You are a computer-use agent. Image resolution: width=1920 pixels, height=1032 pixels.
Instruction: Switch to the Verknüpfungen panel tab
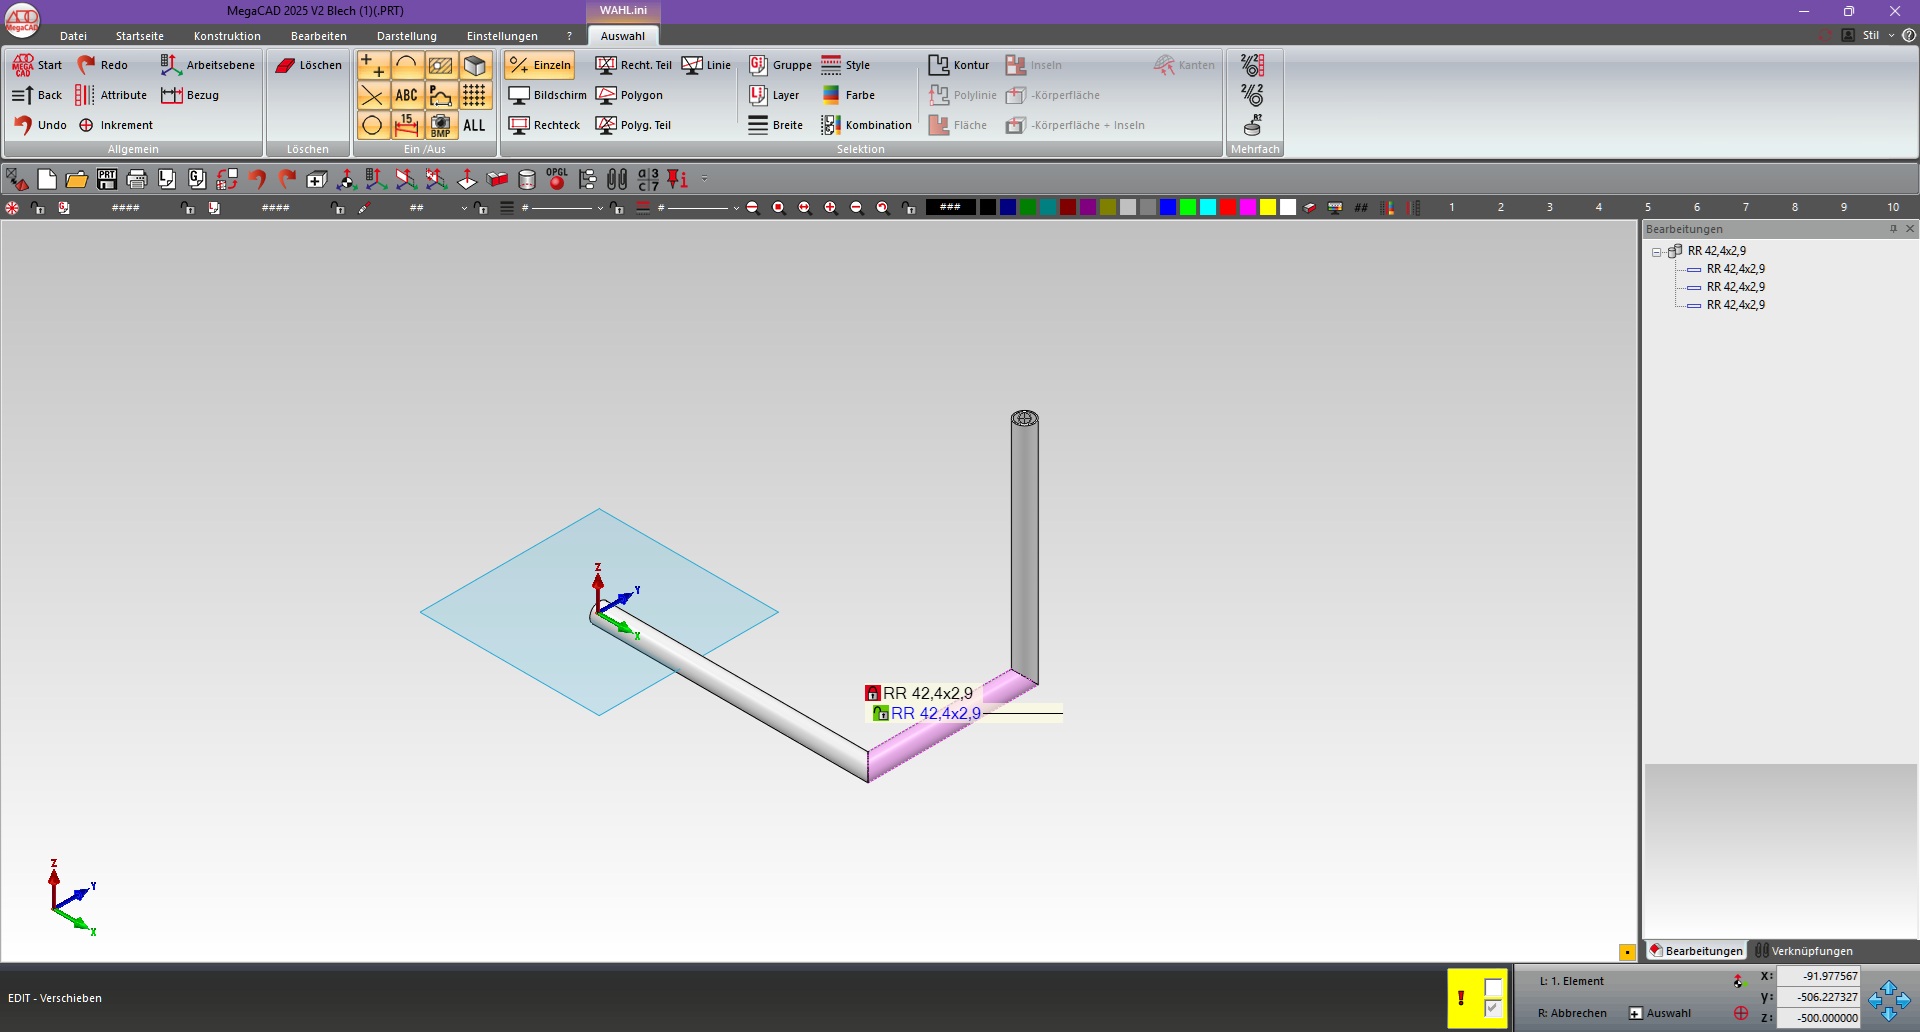tap(1805, 951)
